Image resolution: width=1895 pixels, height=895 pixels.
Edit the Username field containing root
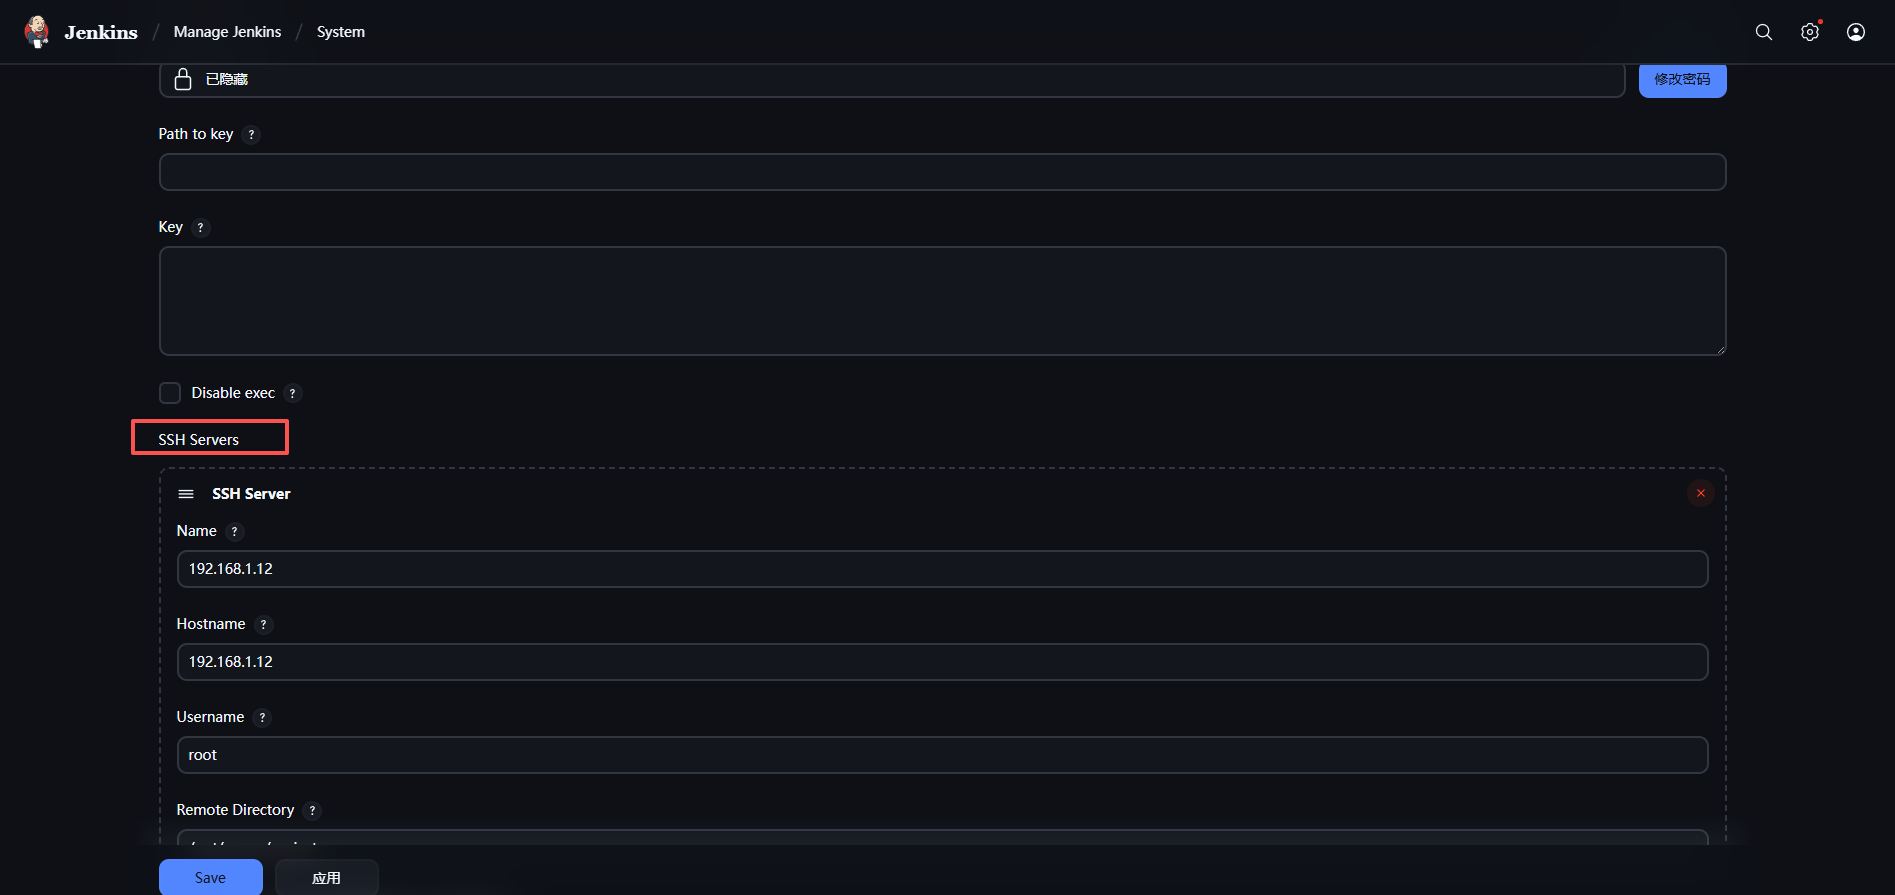(942, 755)
